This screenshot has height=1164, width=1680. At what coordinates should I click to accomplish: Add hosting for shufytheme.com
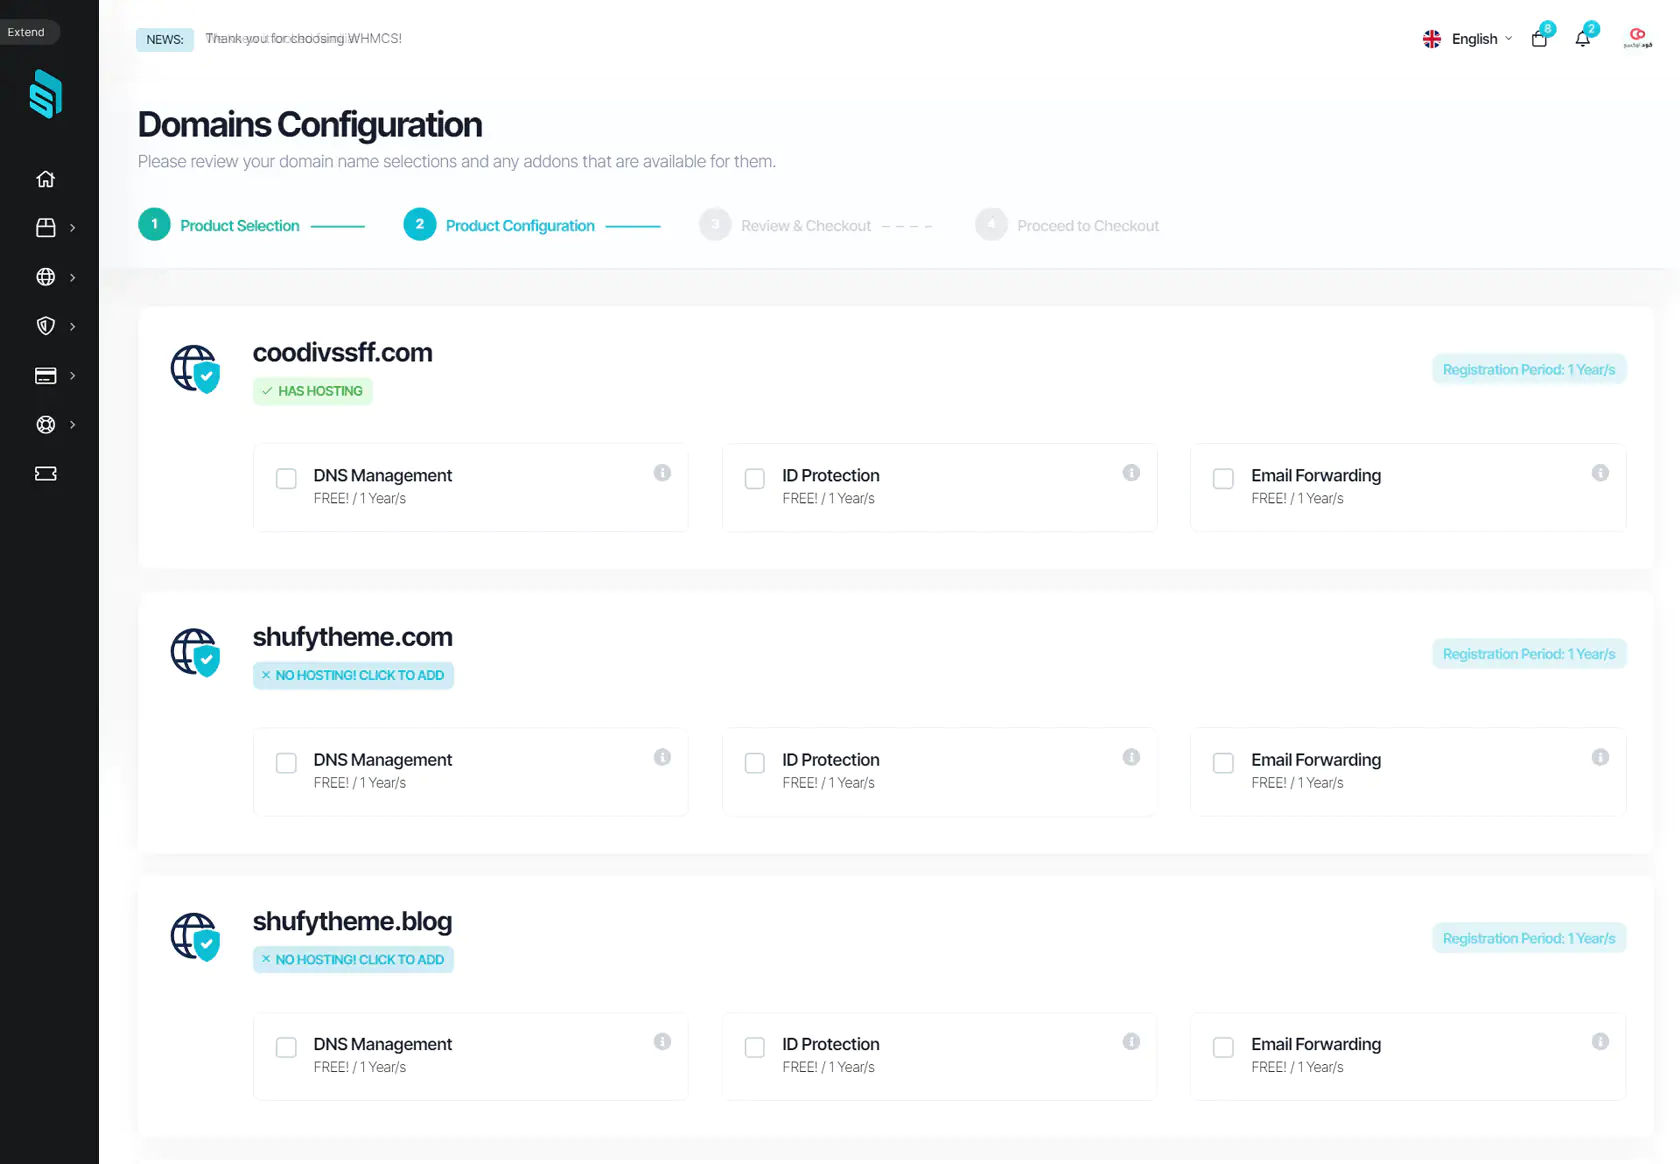[x=353, y=676]
